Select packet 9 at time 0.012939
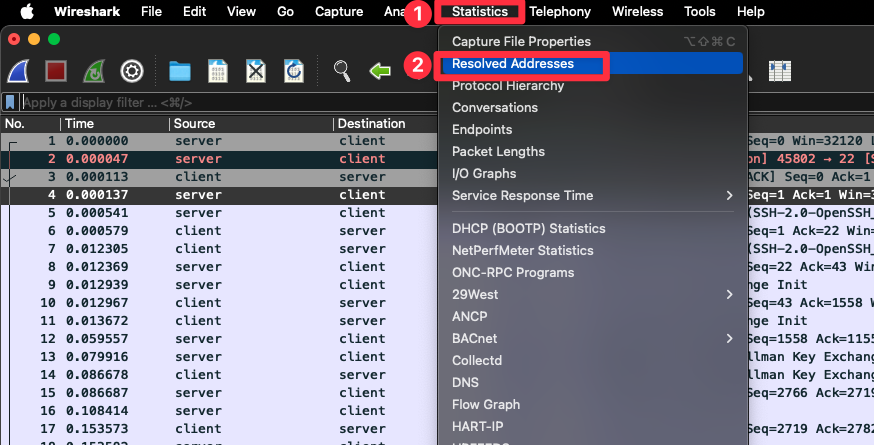Viewport: 874px width, 445px height. (220, 285)
